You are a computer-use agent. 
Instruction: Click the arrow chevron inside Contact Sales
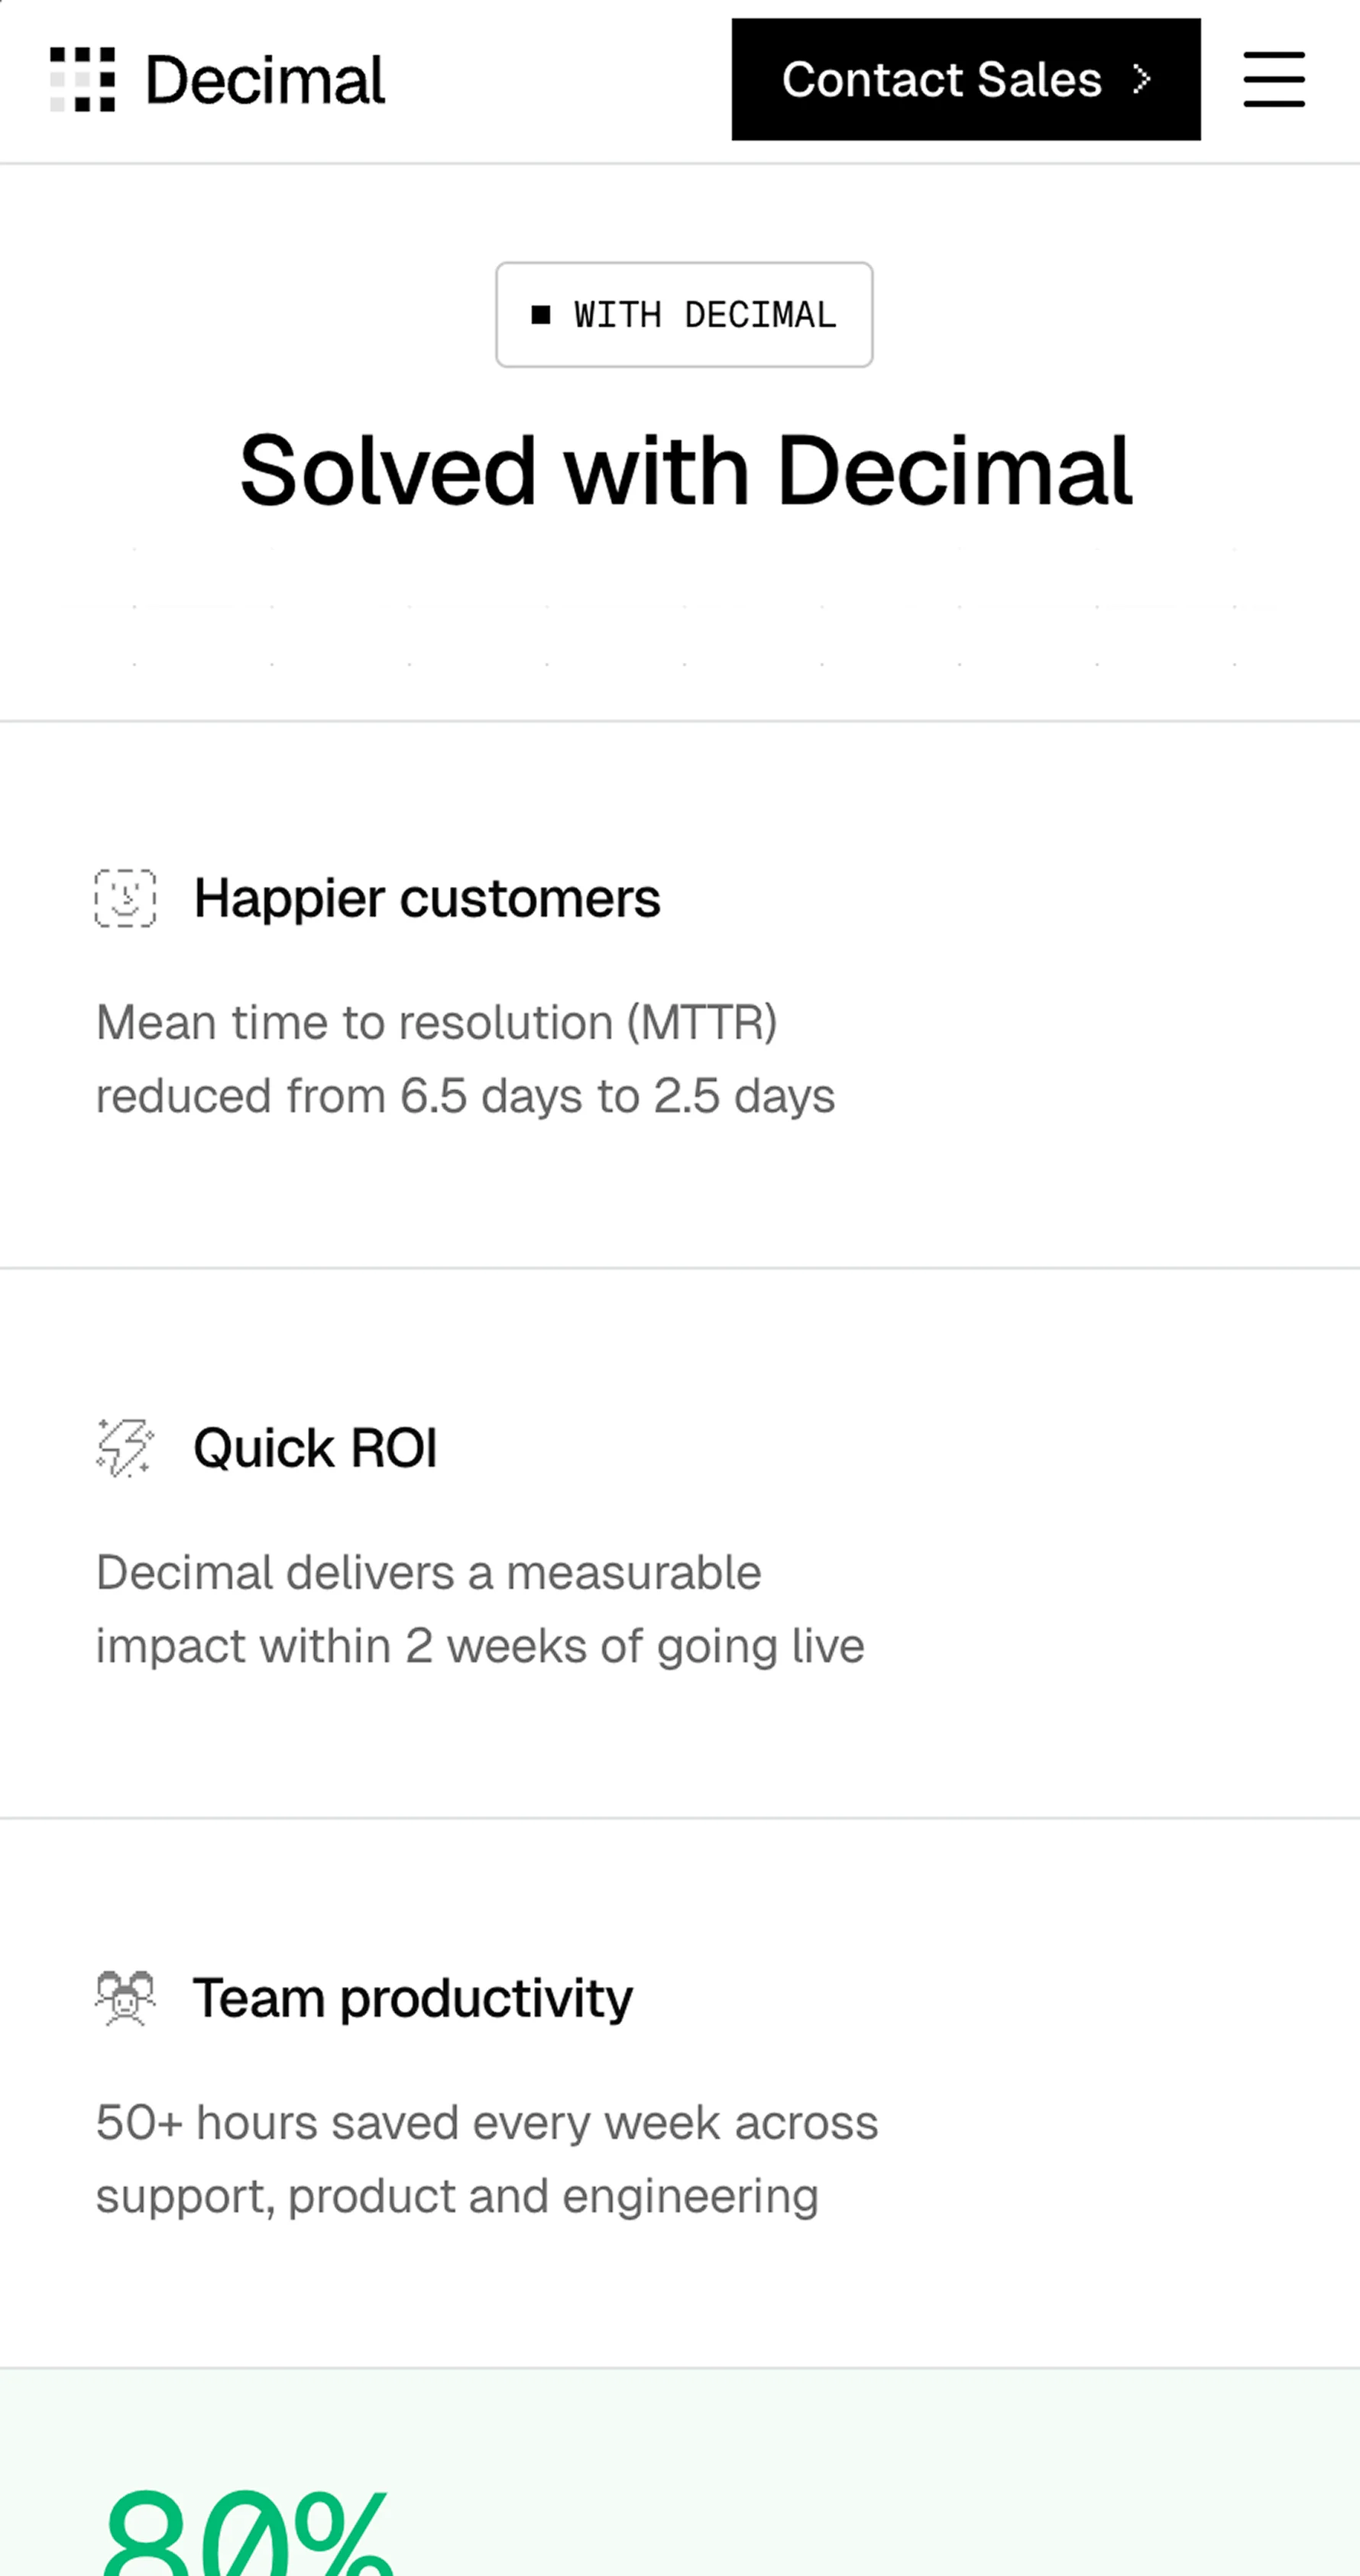pos(1141,79)
